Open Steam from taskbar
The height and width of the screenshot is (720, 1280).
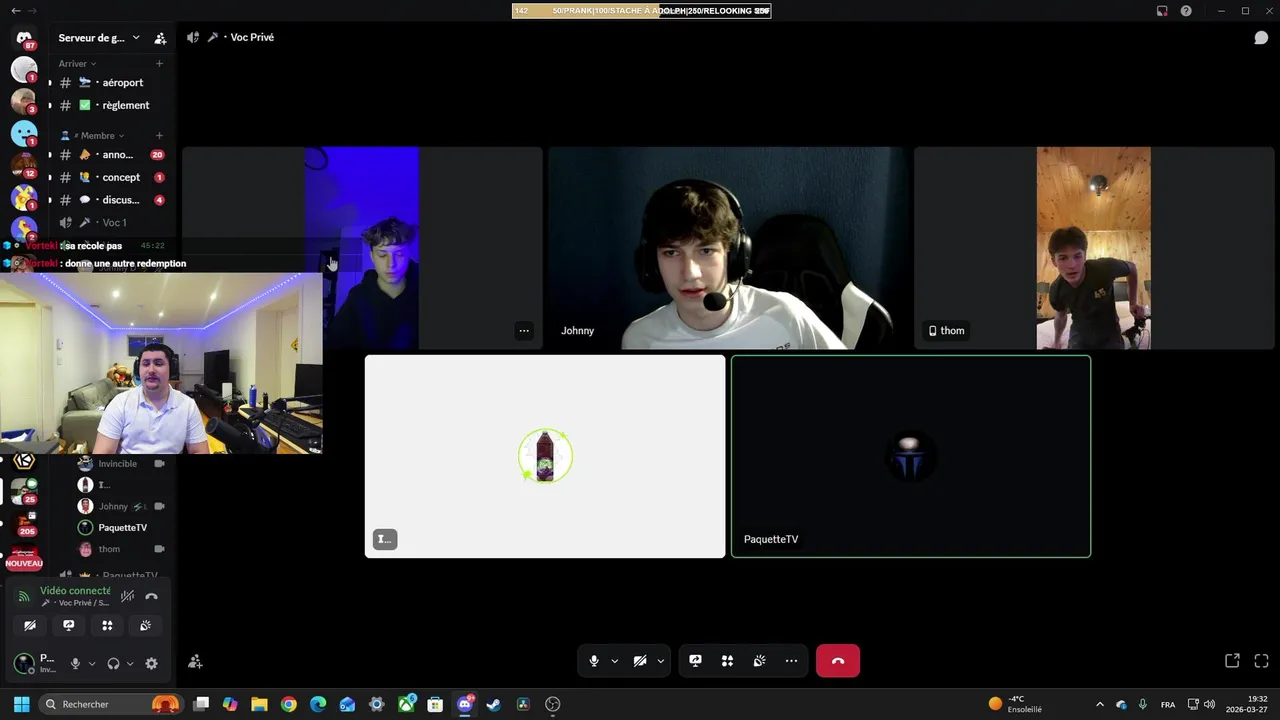pos(494,704)
